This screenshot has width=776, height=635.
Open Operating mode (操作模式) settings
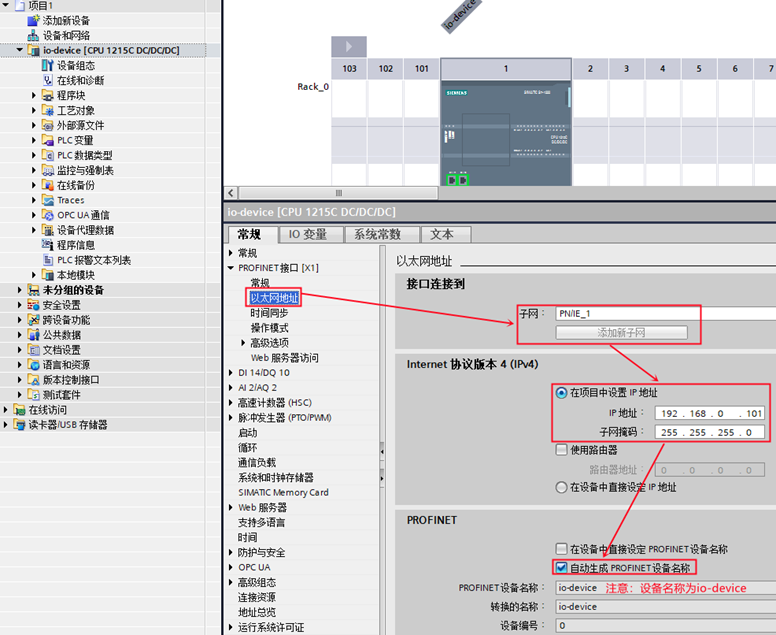(269, 328)
